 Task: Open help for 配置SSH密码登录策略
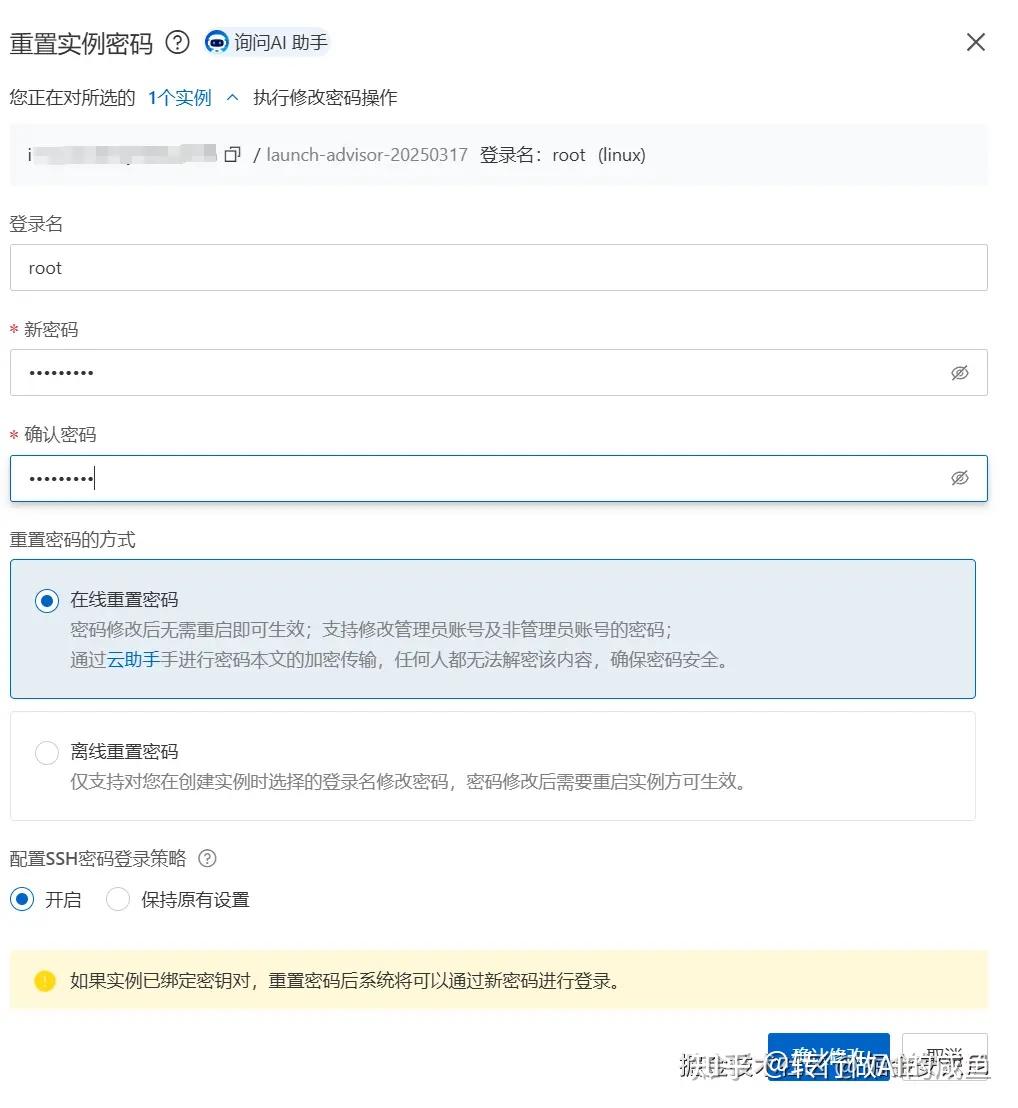[207, 859]
